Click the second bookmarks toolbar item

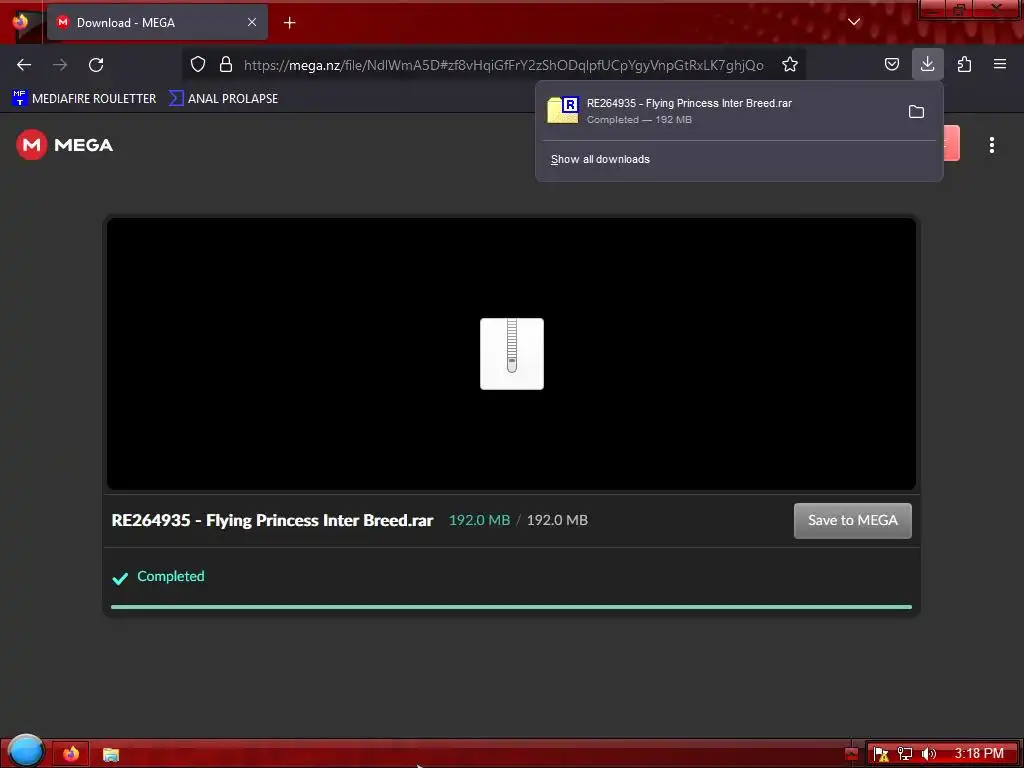(223, 99)
